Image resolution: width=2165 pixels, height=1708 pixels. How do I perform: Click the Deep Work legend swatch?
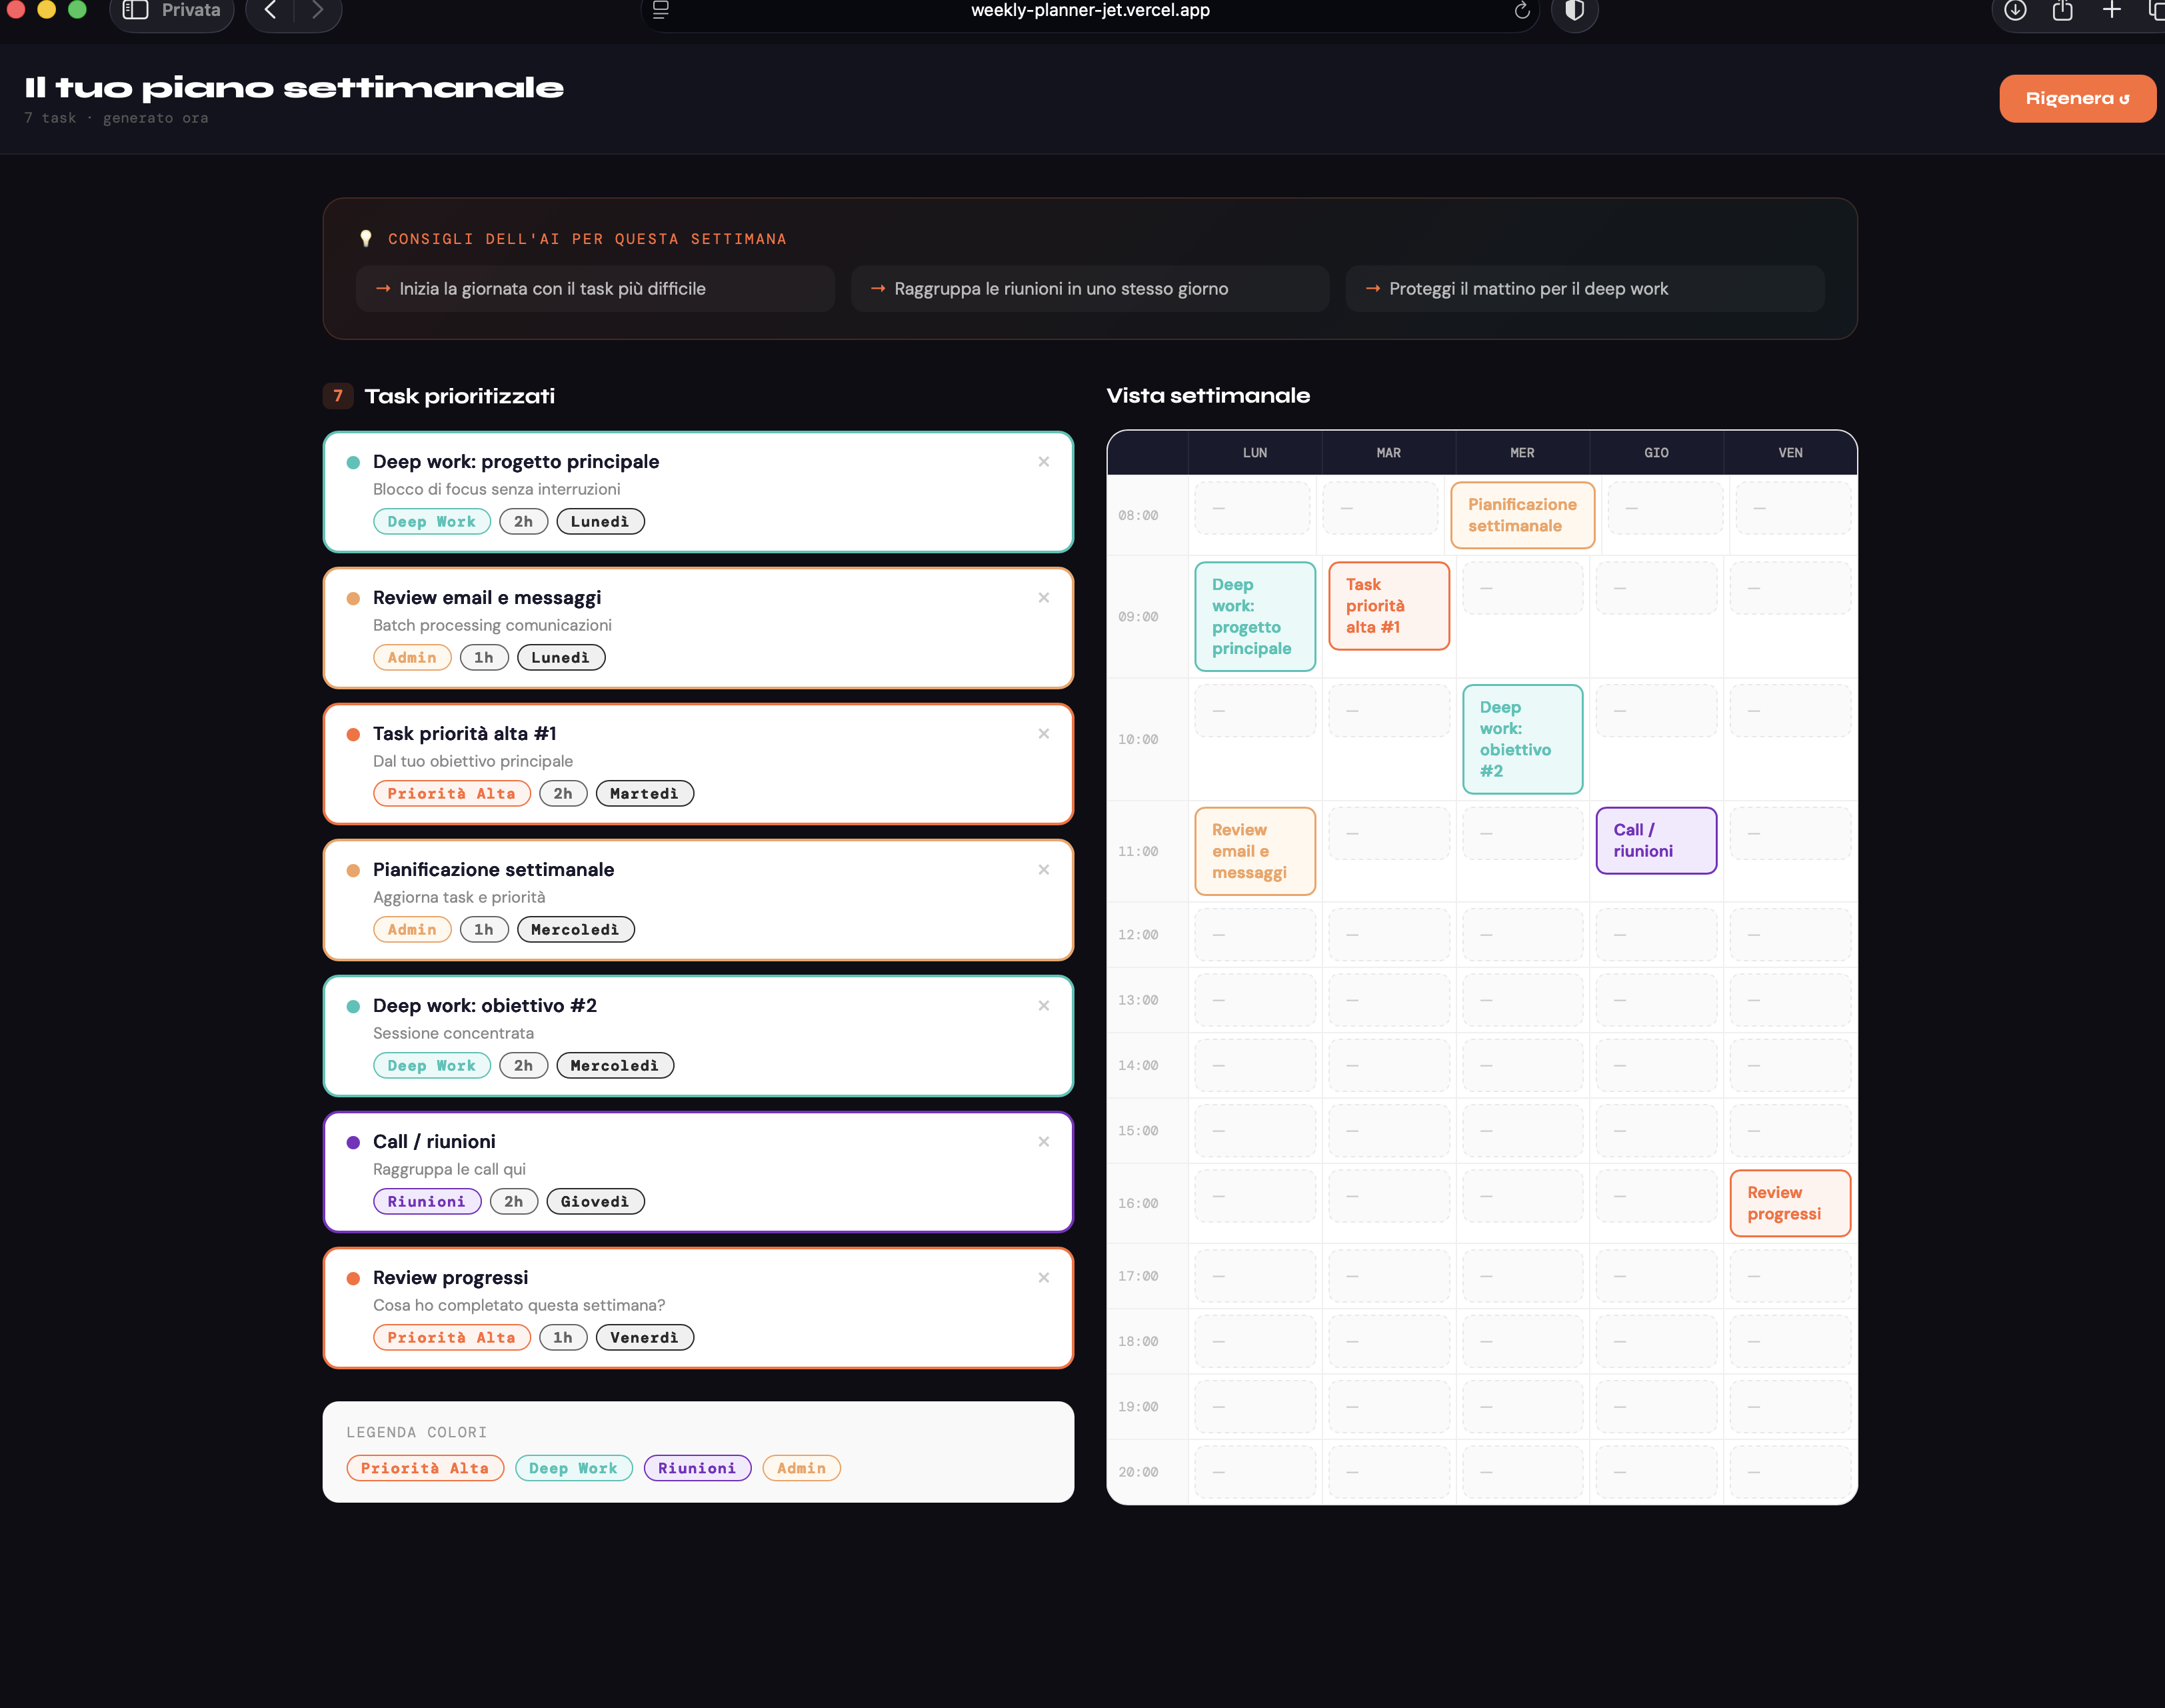tap(574, 1468)
